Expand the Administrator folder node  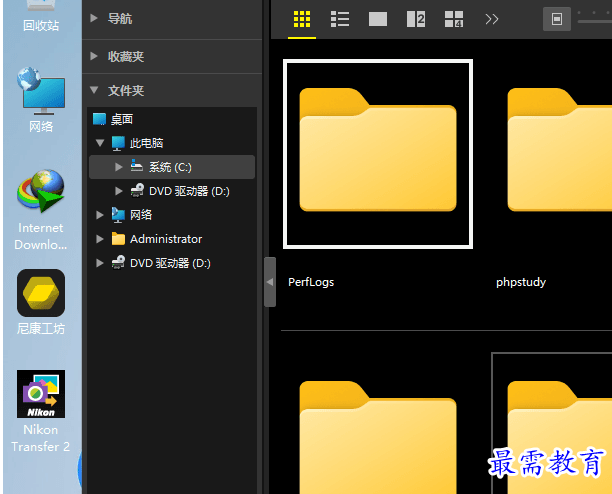point(100,239)
